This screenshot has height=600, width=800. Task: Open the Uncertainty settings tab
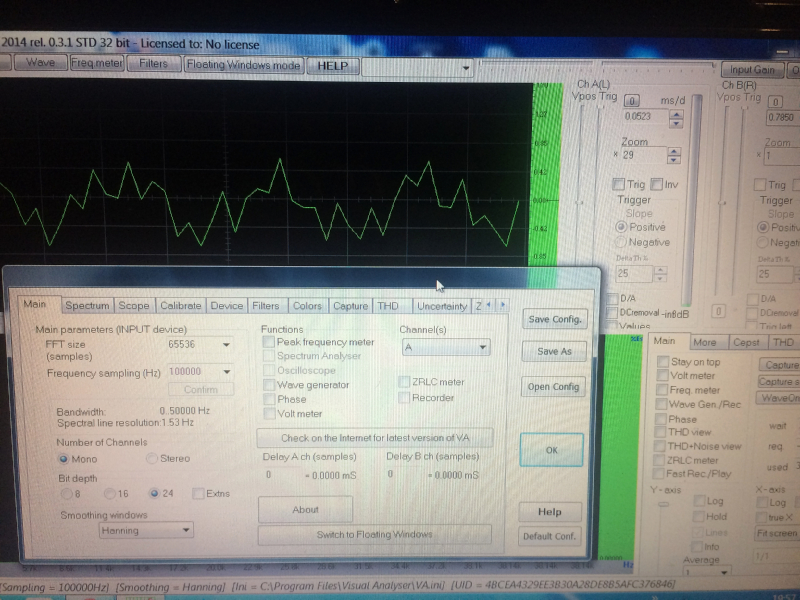(x=442, y=306)
